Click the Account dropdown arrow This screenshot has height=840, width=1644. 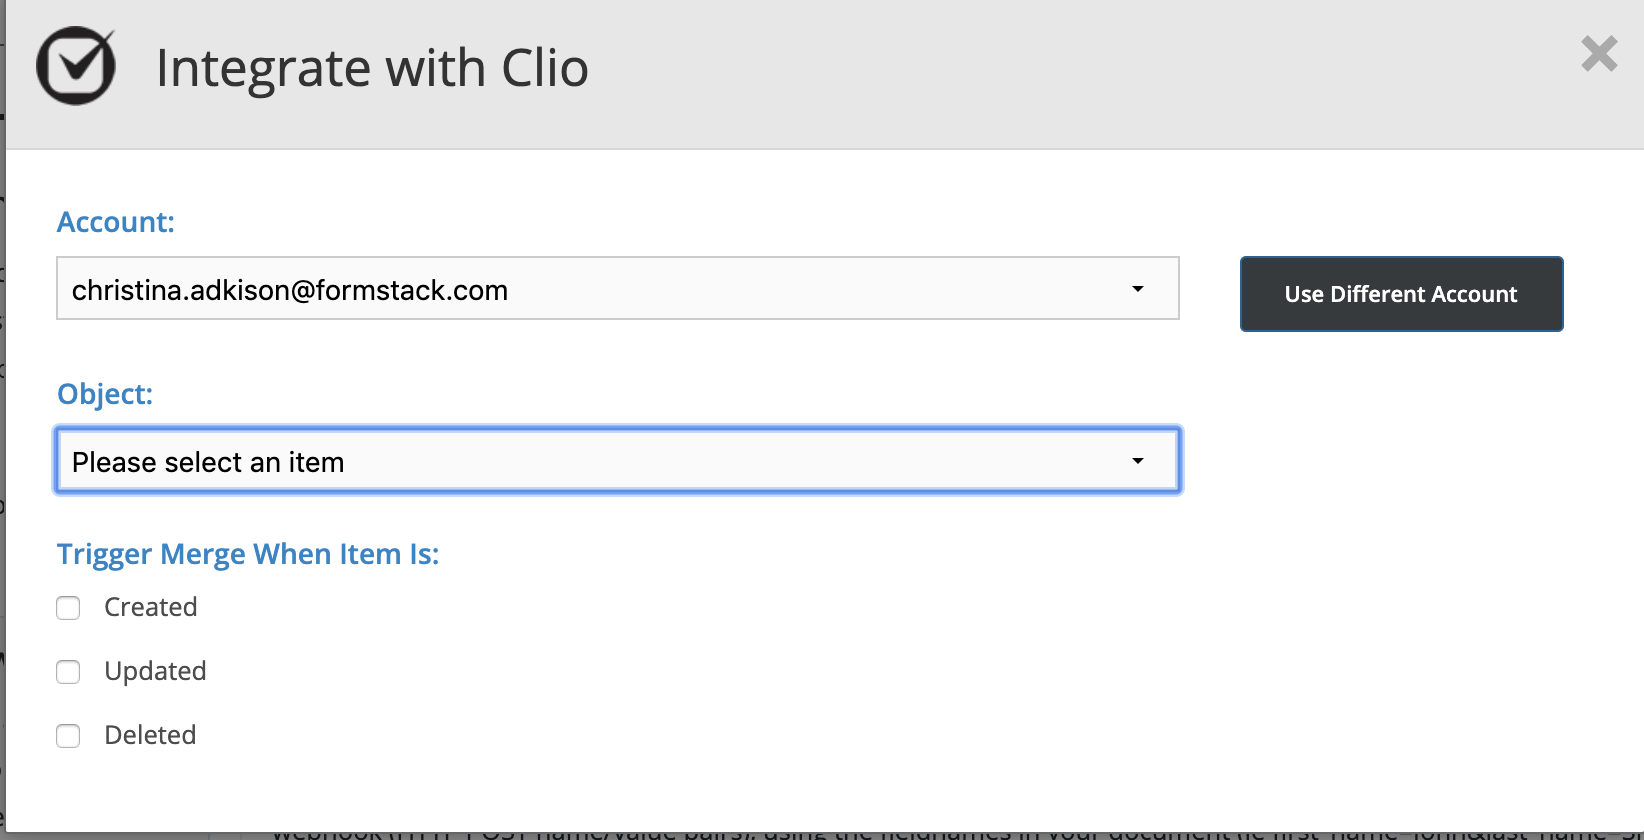point(1137,289)
